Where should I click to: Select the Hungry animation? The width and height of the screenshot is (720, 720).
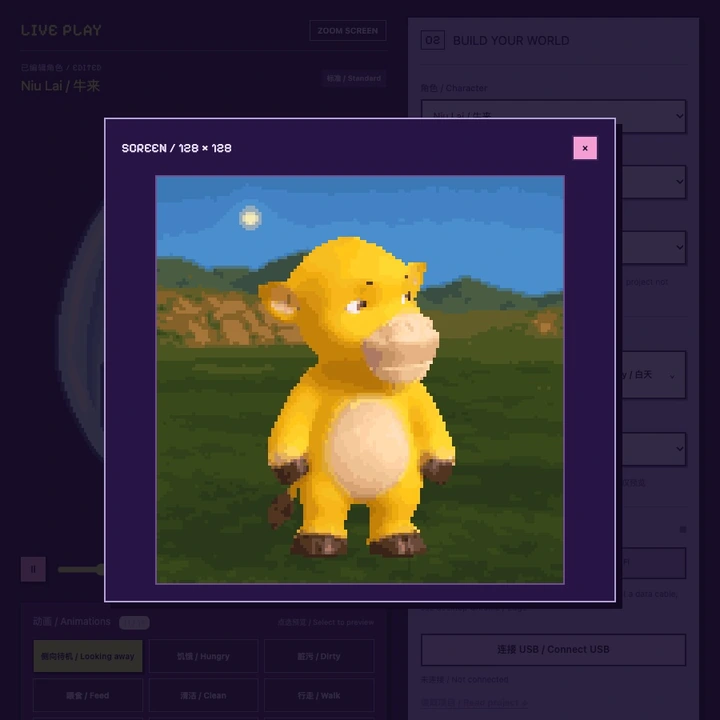203,656
